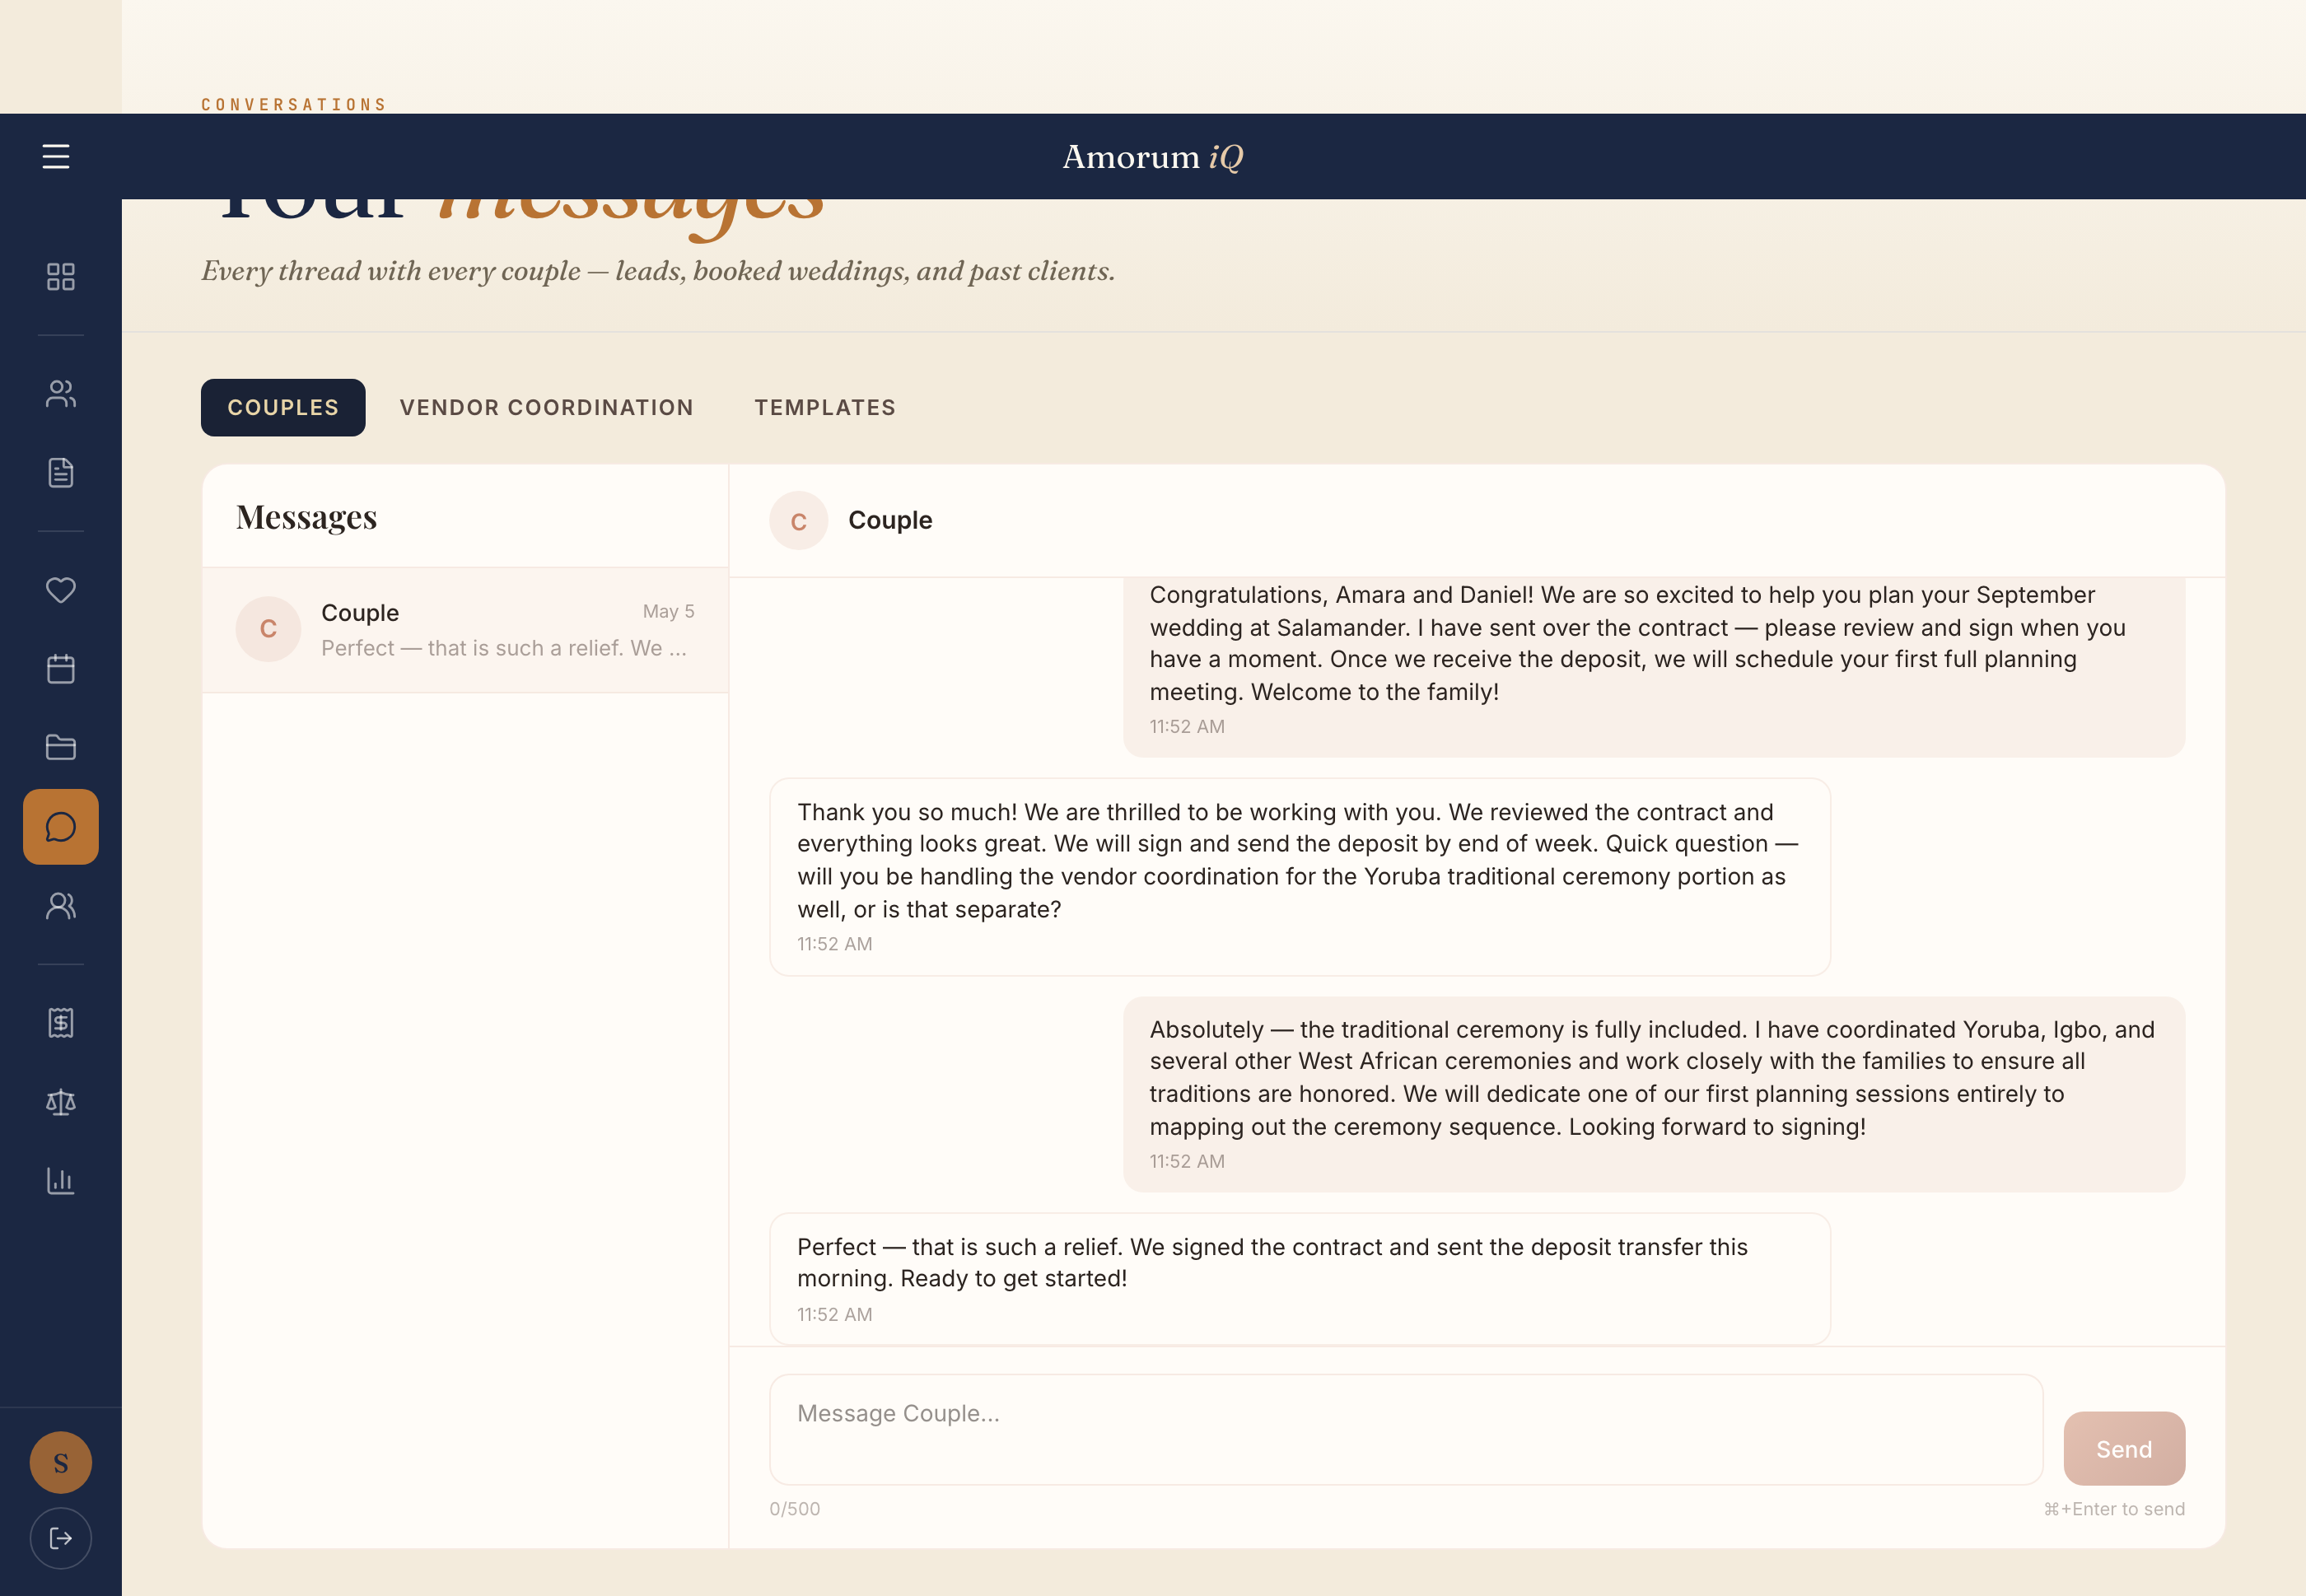Screen dimensions: 2306x1596
Task: Click the '⌘+Enter to send' hint
Action: point(2114,1509)
